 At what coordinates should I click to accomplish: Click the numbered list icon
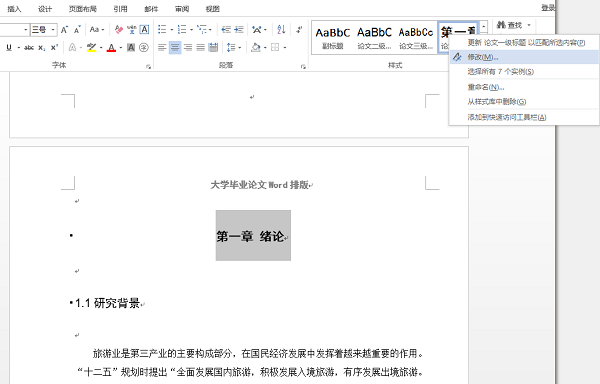click(x=182, y=29)
